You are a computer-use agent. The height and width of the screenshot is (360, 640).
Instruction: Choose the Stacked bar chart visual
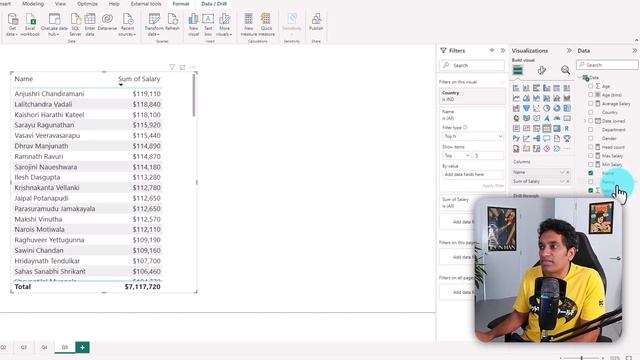coord(516,88)
